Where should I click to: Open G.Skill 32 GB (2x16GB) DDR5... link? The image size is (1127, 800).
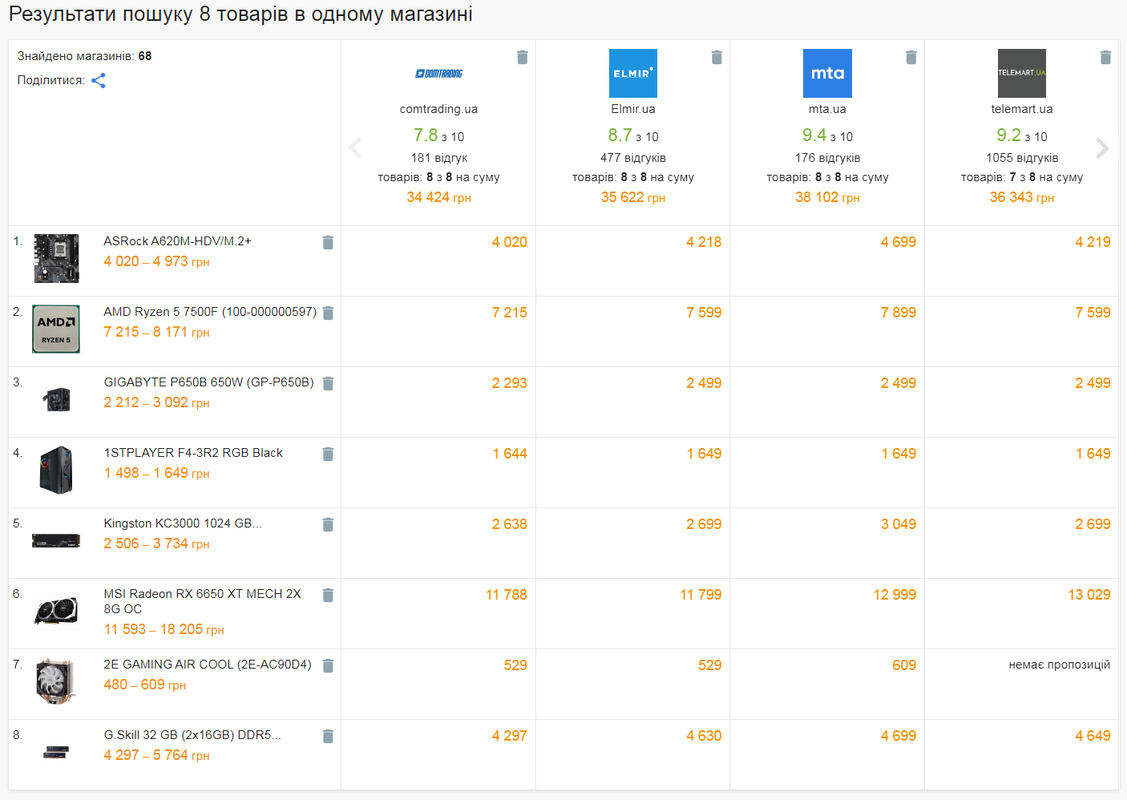pyautogui.click(x=192, y=735)
